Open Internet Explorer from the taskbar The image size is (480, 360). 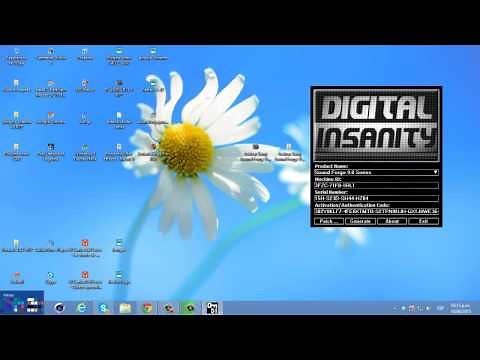coord(82,308)
